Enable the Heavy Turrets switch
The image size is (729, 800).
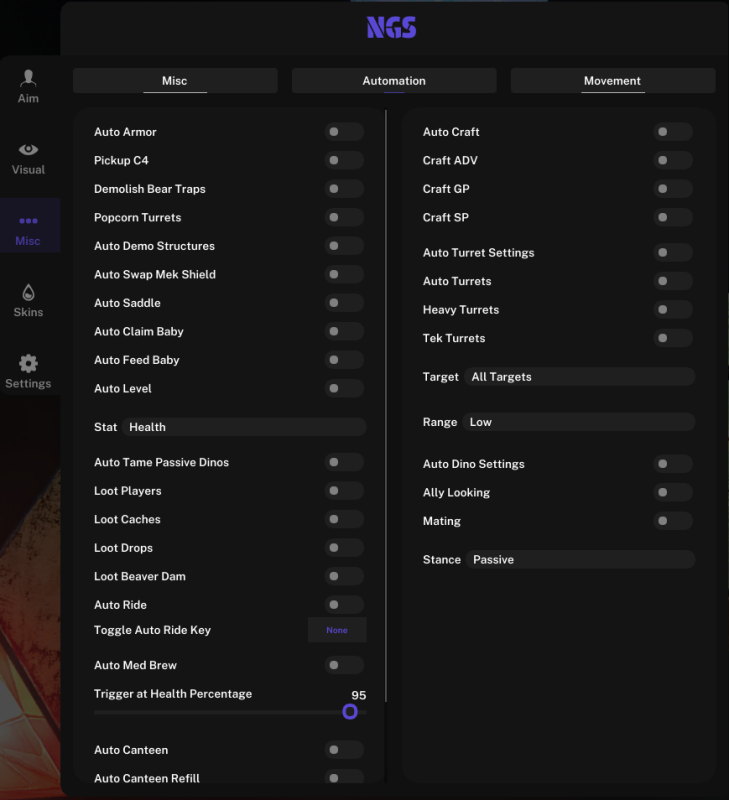[673, 309]
